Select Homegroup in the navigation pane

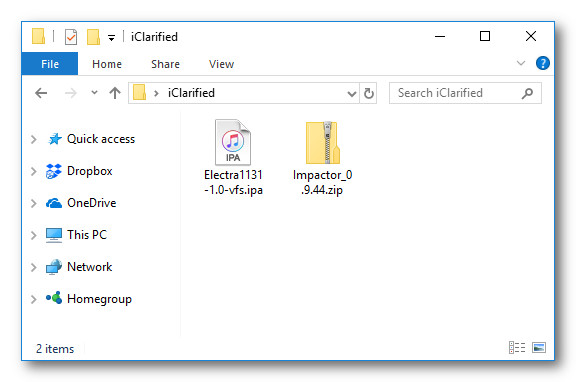(x=99, y=299)
